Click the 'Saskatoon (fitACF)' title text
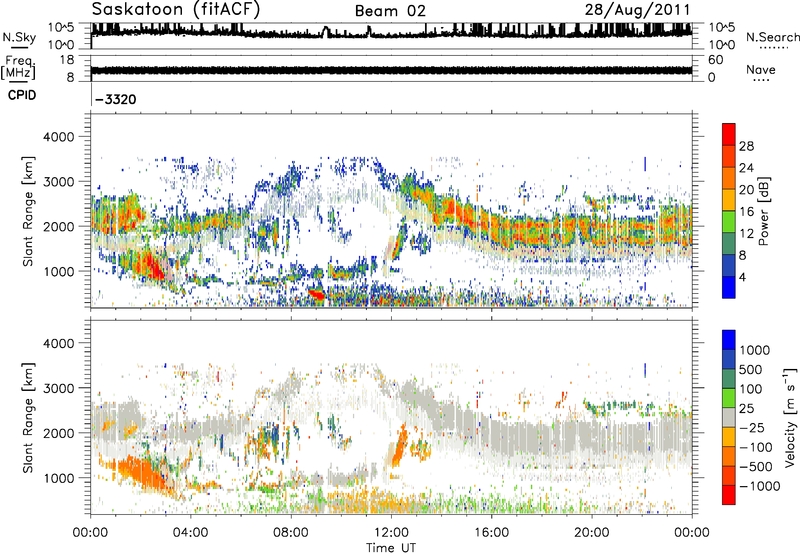Viewport: 800px width, 554px height. (x=176, y=9)
